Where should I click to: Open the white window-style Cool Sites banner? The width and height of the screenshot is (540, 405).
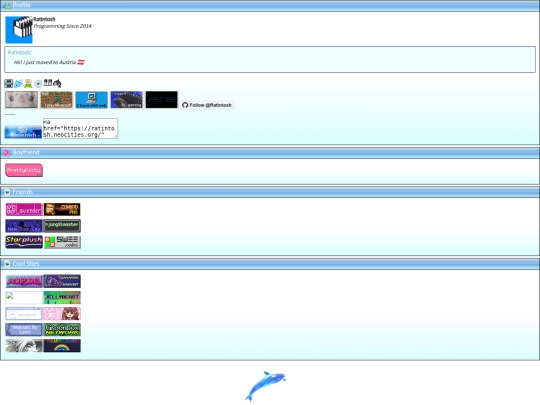pyautogui.click(x=24, y=314)
